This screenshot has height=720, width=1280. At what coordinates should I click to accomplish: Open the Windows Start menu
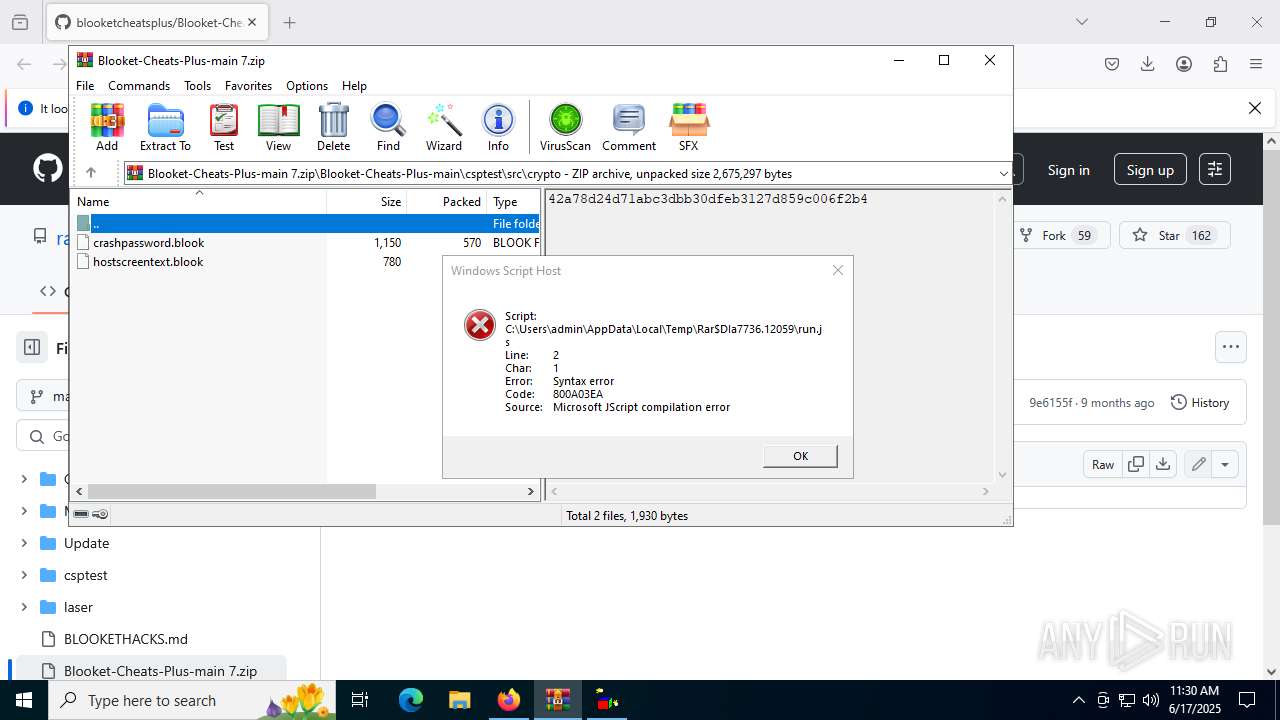coord(24,700)
